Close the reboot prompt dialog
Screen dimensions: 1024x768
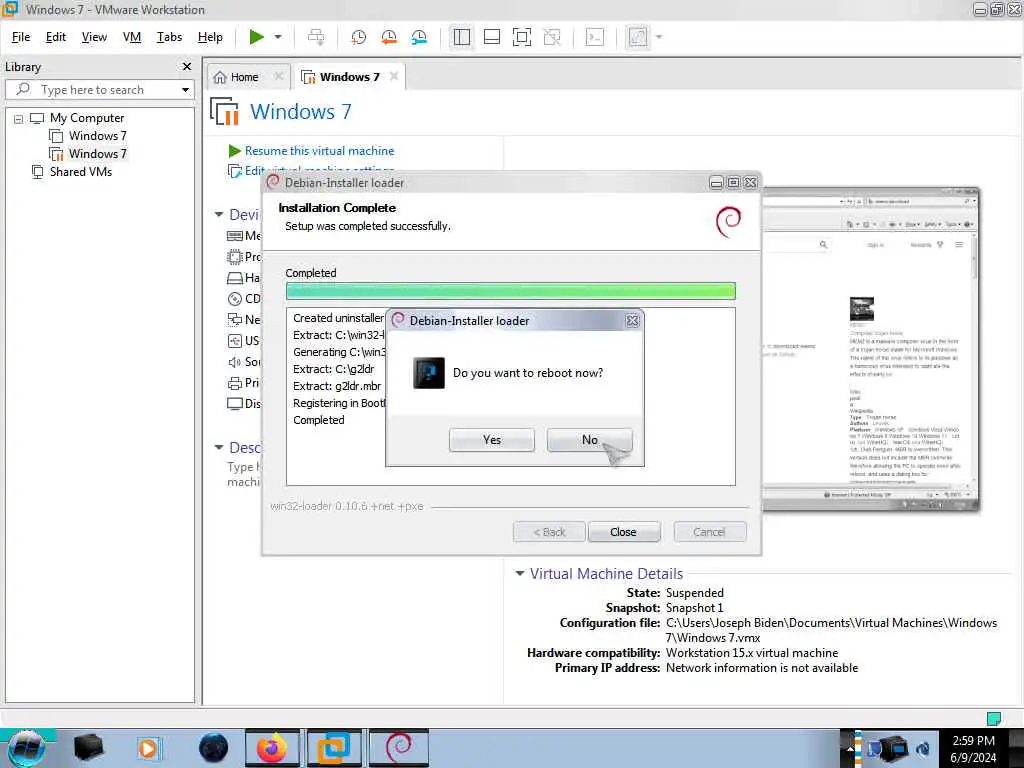click(x=632, y=321)
